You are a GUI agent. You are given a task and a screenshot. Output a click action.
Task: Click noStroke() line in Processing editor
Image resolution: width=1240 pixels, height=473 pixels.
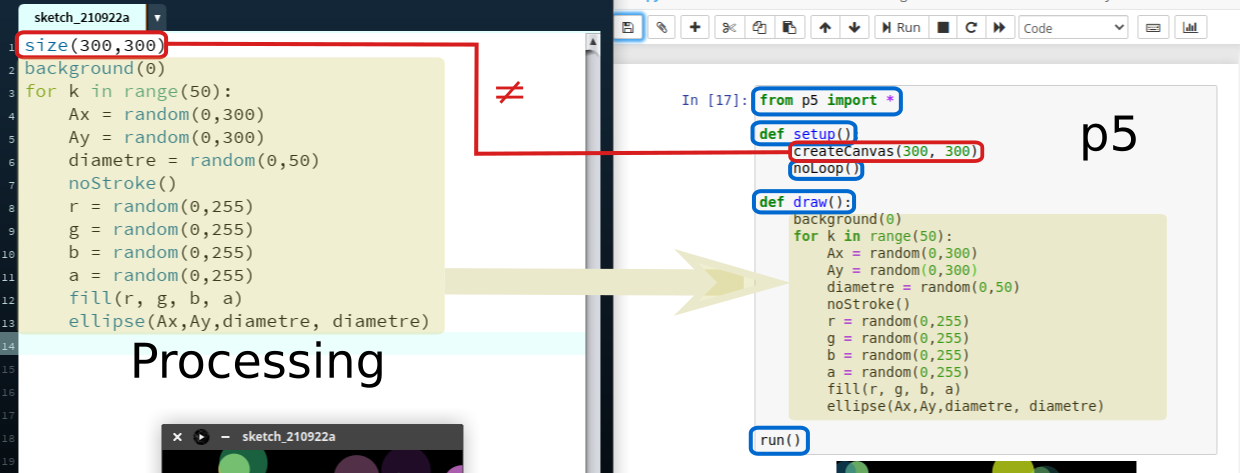click(x=122, y=184)
